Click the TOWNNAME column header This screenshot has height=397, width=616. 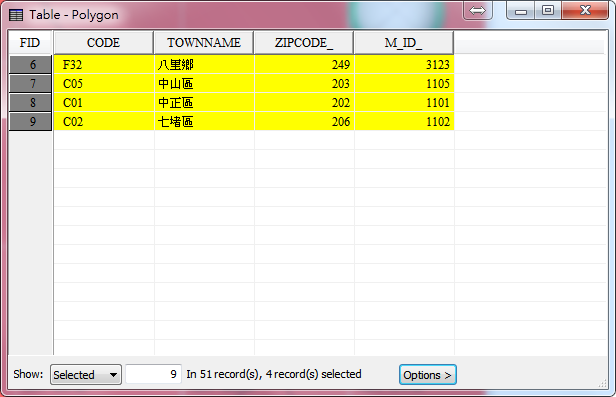(204, 42)
